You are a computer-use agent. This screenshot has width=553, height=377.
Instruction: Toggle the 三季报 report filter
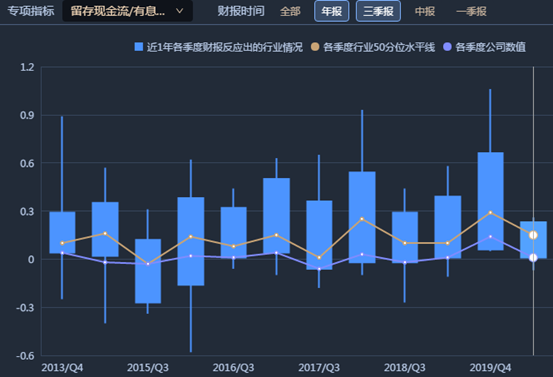pos(378,11)
